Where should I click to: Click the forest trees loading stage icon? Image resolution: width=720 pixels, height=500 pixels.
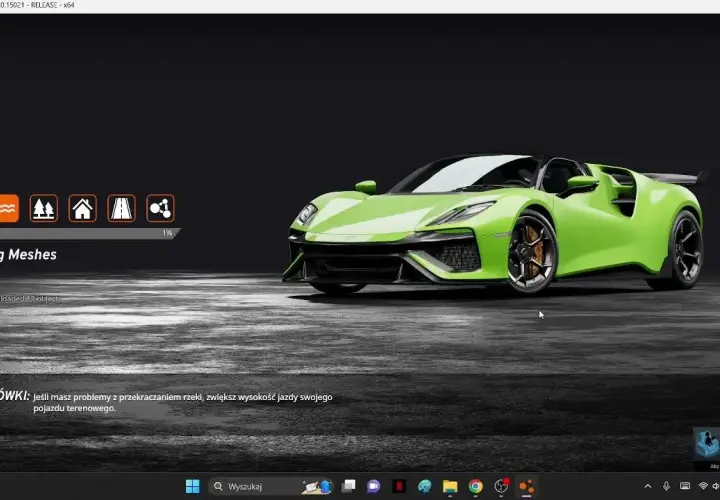point(44,208)
